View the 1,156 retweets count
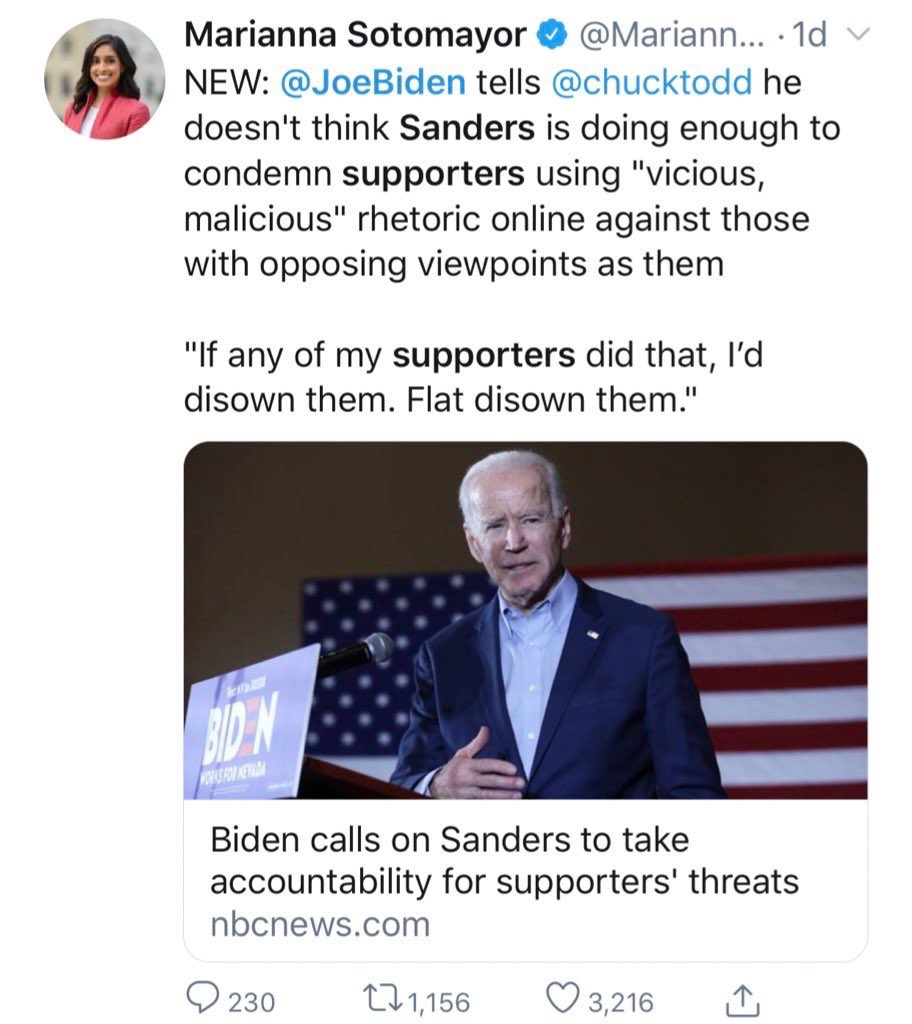 (x=439, y=1002)
